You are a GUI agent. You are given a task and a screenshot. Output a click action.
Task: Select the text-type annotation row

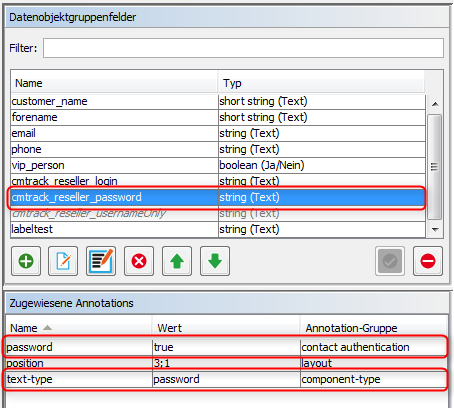point(226,379)
